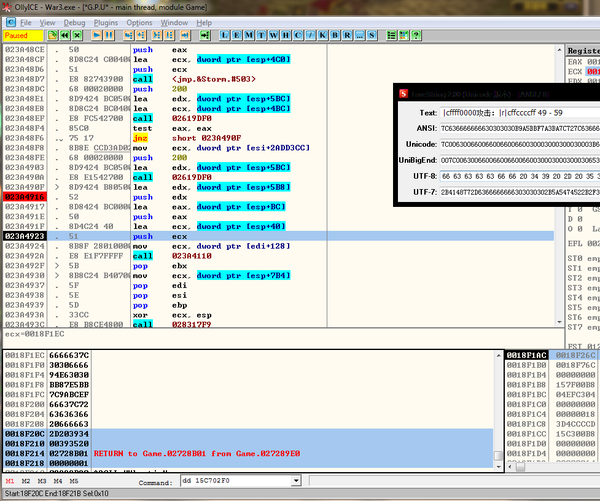Switch to the M3 memory tab
The height and width of the screenshot is (501, 600).
pos(43,482)
